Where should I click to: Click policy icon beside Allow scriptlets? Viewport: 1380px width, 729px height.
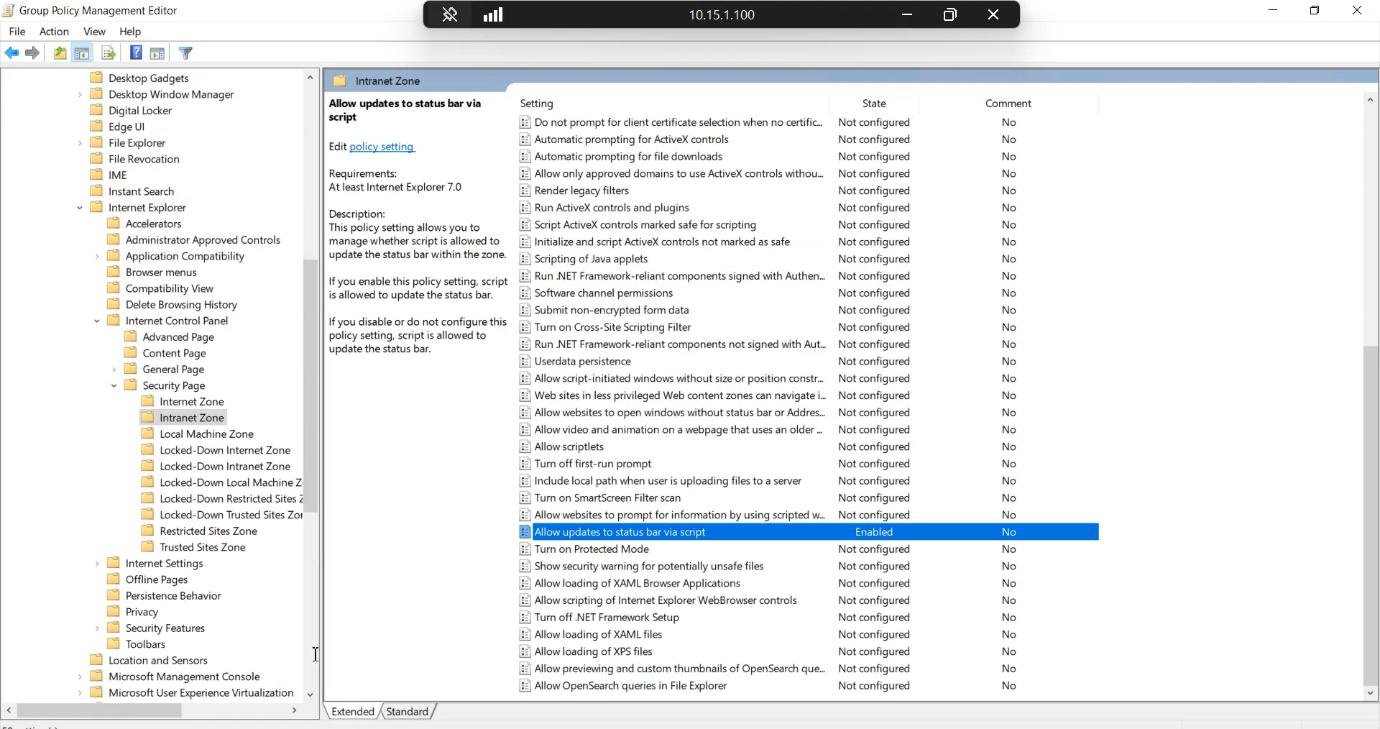(x=525, y=447)
